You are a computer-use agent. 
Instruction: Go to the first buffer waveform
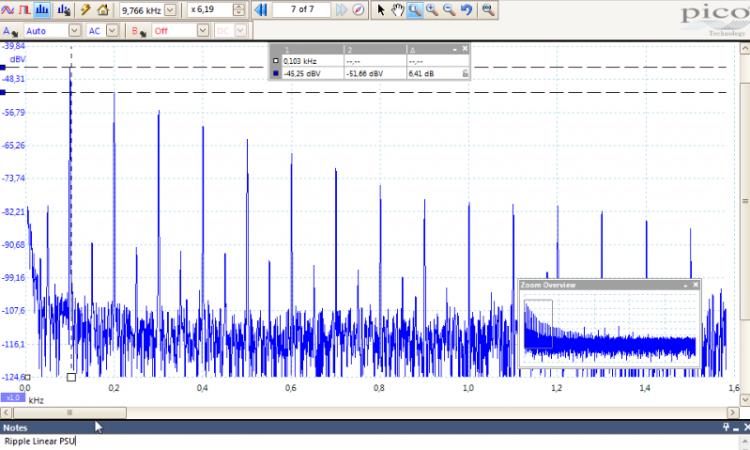click(261, 10)
